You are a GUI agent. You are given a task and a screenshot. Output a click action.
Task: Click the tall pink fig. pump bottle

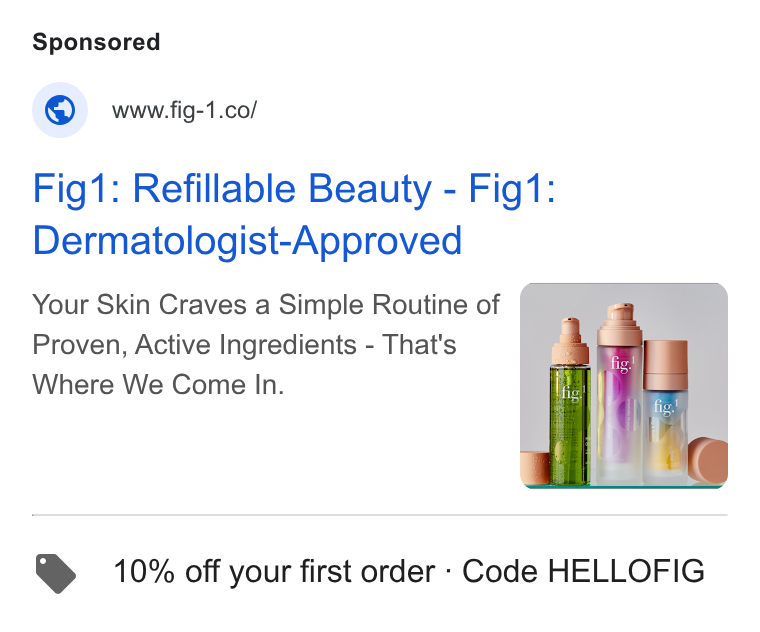pyautogui.click(x=619, y=394)
